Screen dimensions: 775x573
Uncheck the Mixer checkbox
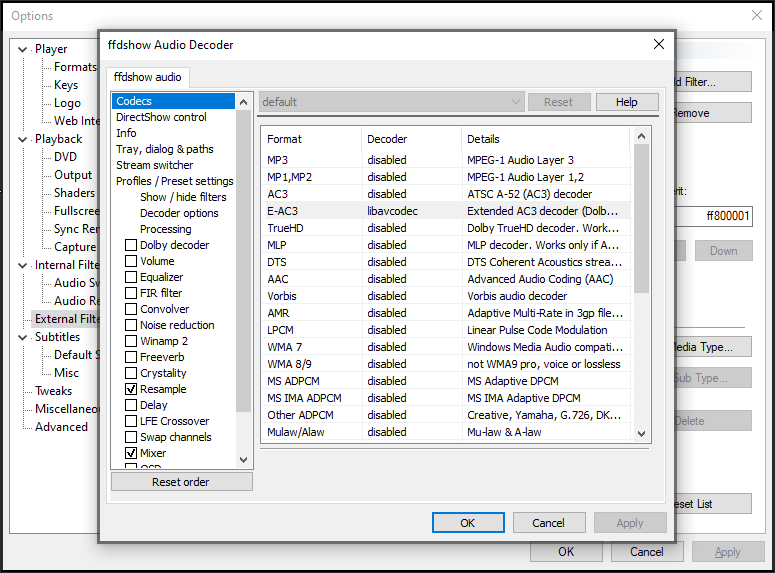point(131,453)
